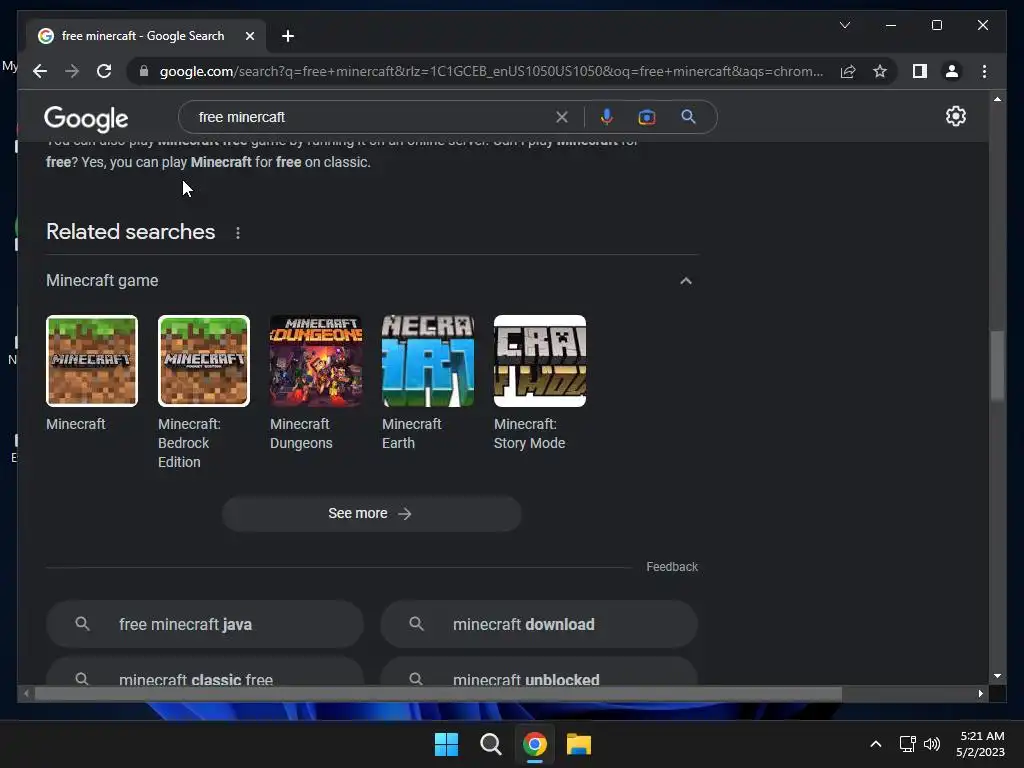The height and width of the screenshot is (768, 1024).
Task: Go to the Google homepage logo
Action: pyautogui.click(x=86, y=118)
